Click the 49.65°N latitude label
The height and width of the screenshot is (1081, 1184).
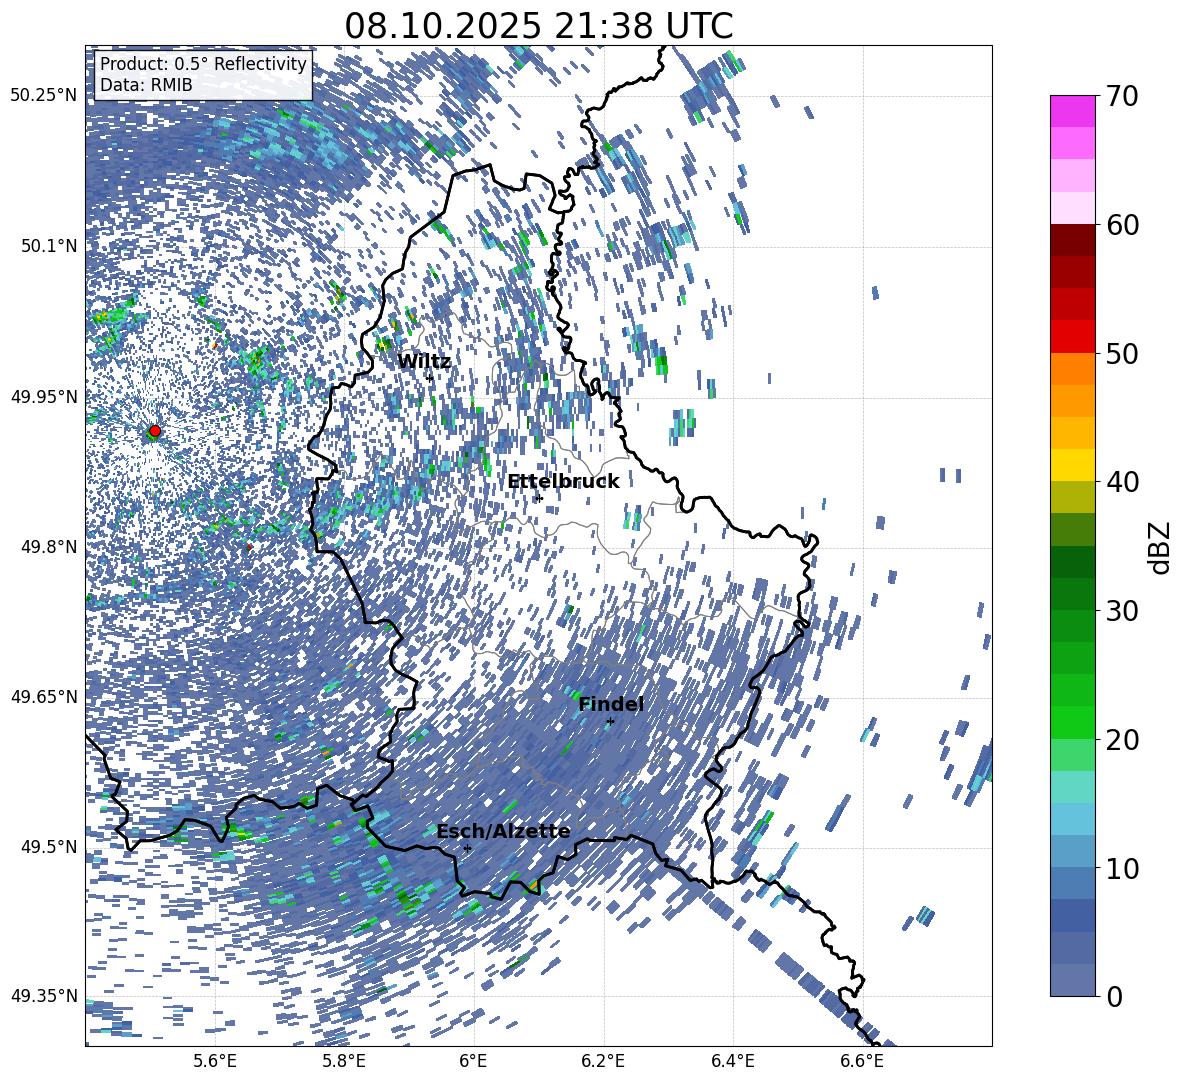point(44,696)
